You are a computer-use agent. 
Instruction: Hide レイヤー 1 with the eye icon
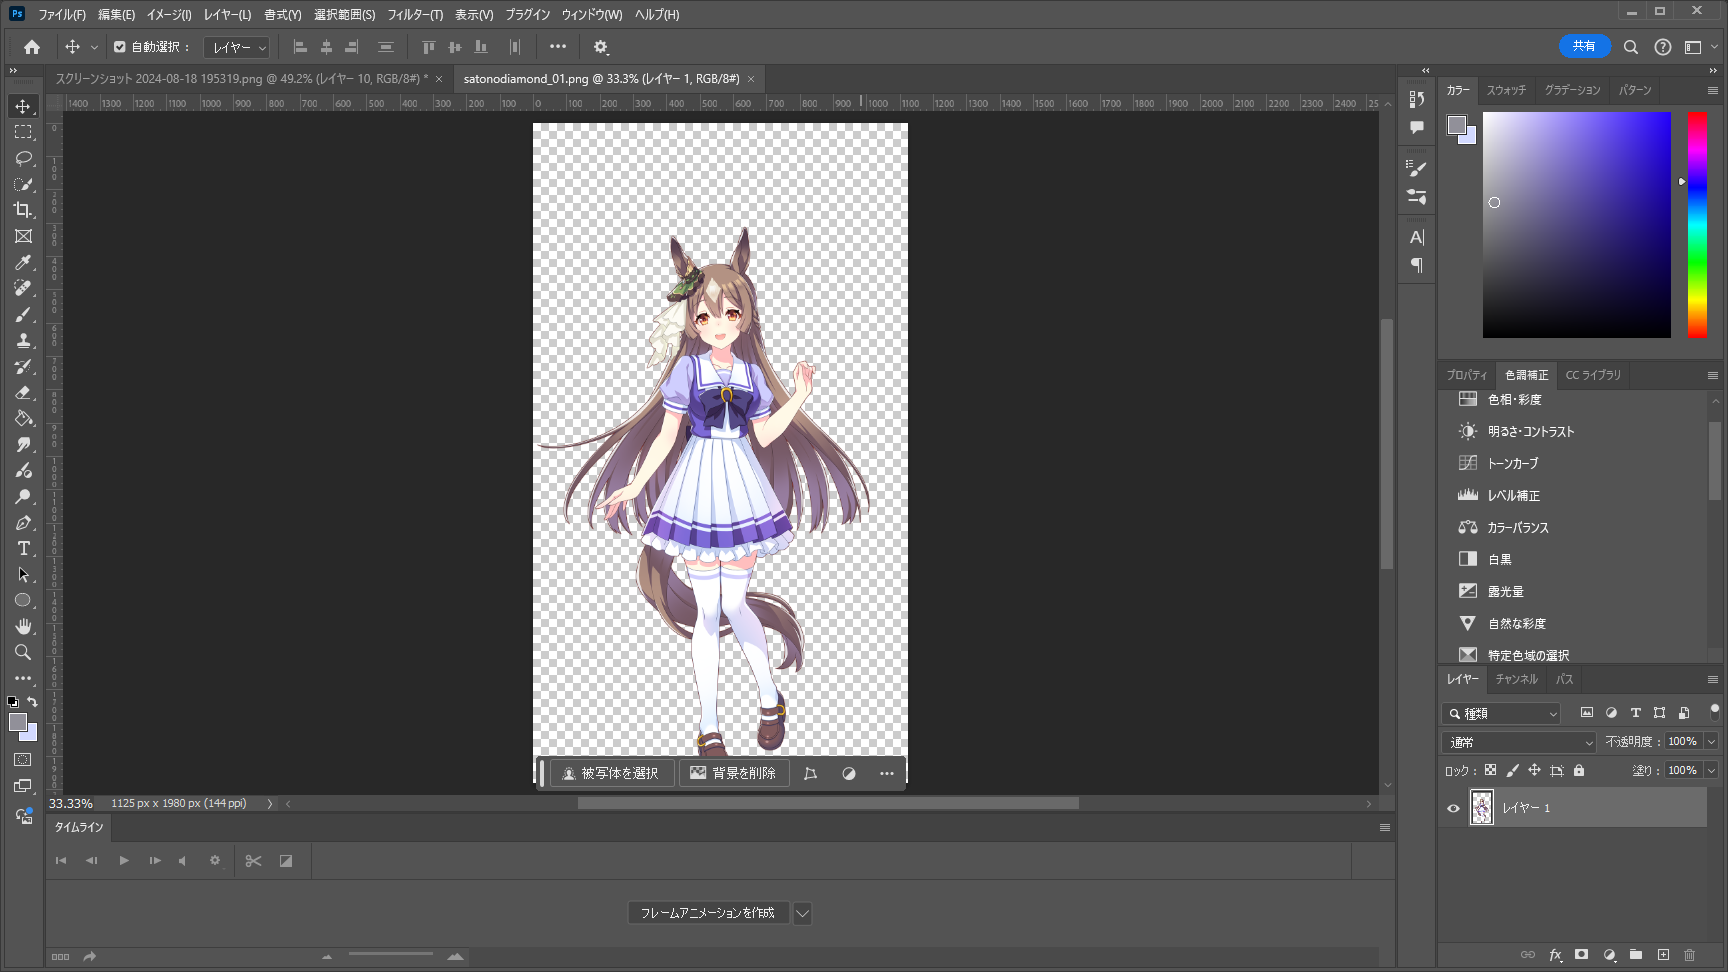click(x=1454, y=808)
